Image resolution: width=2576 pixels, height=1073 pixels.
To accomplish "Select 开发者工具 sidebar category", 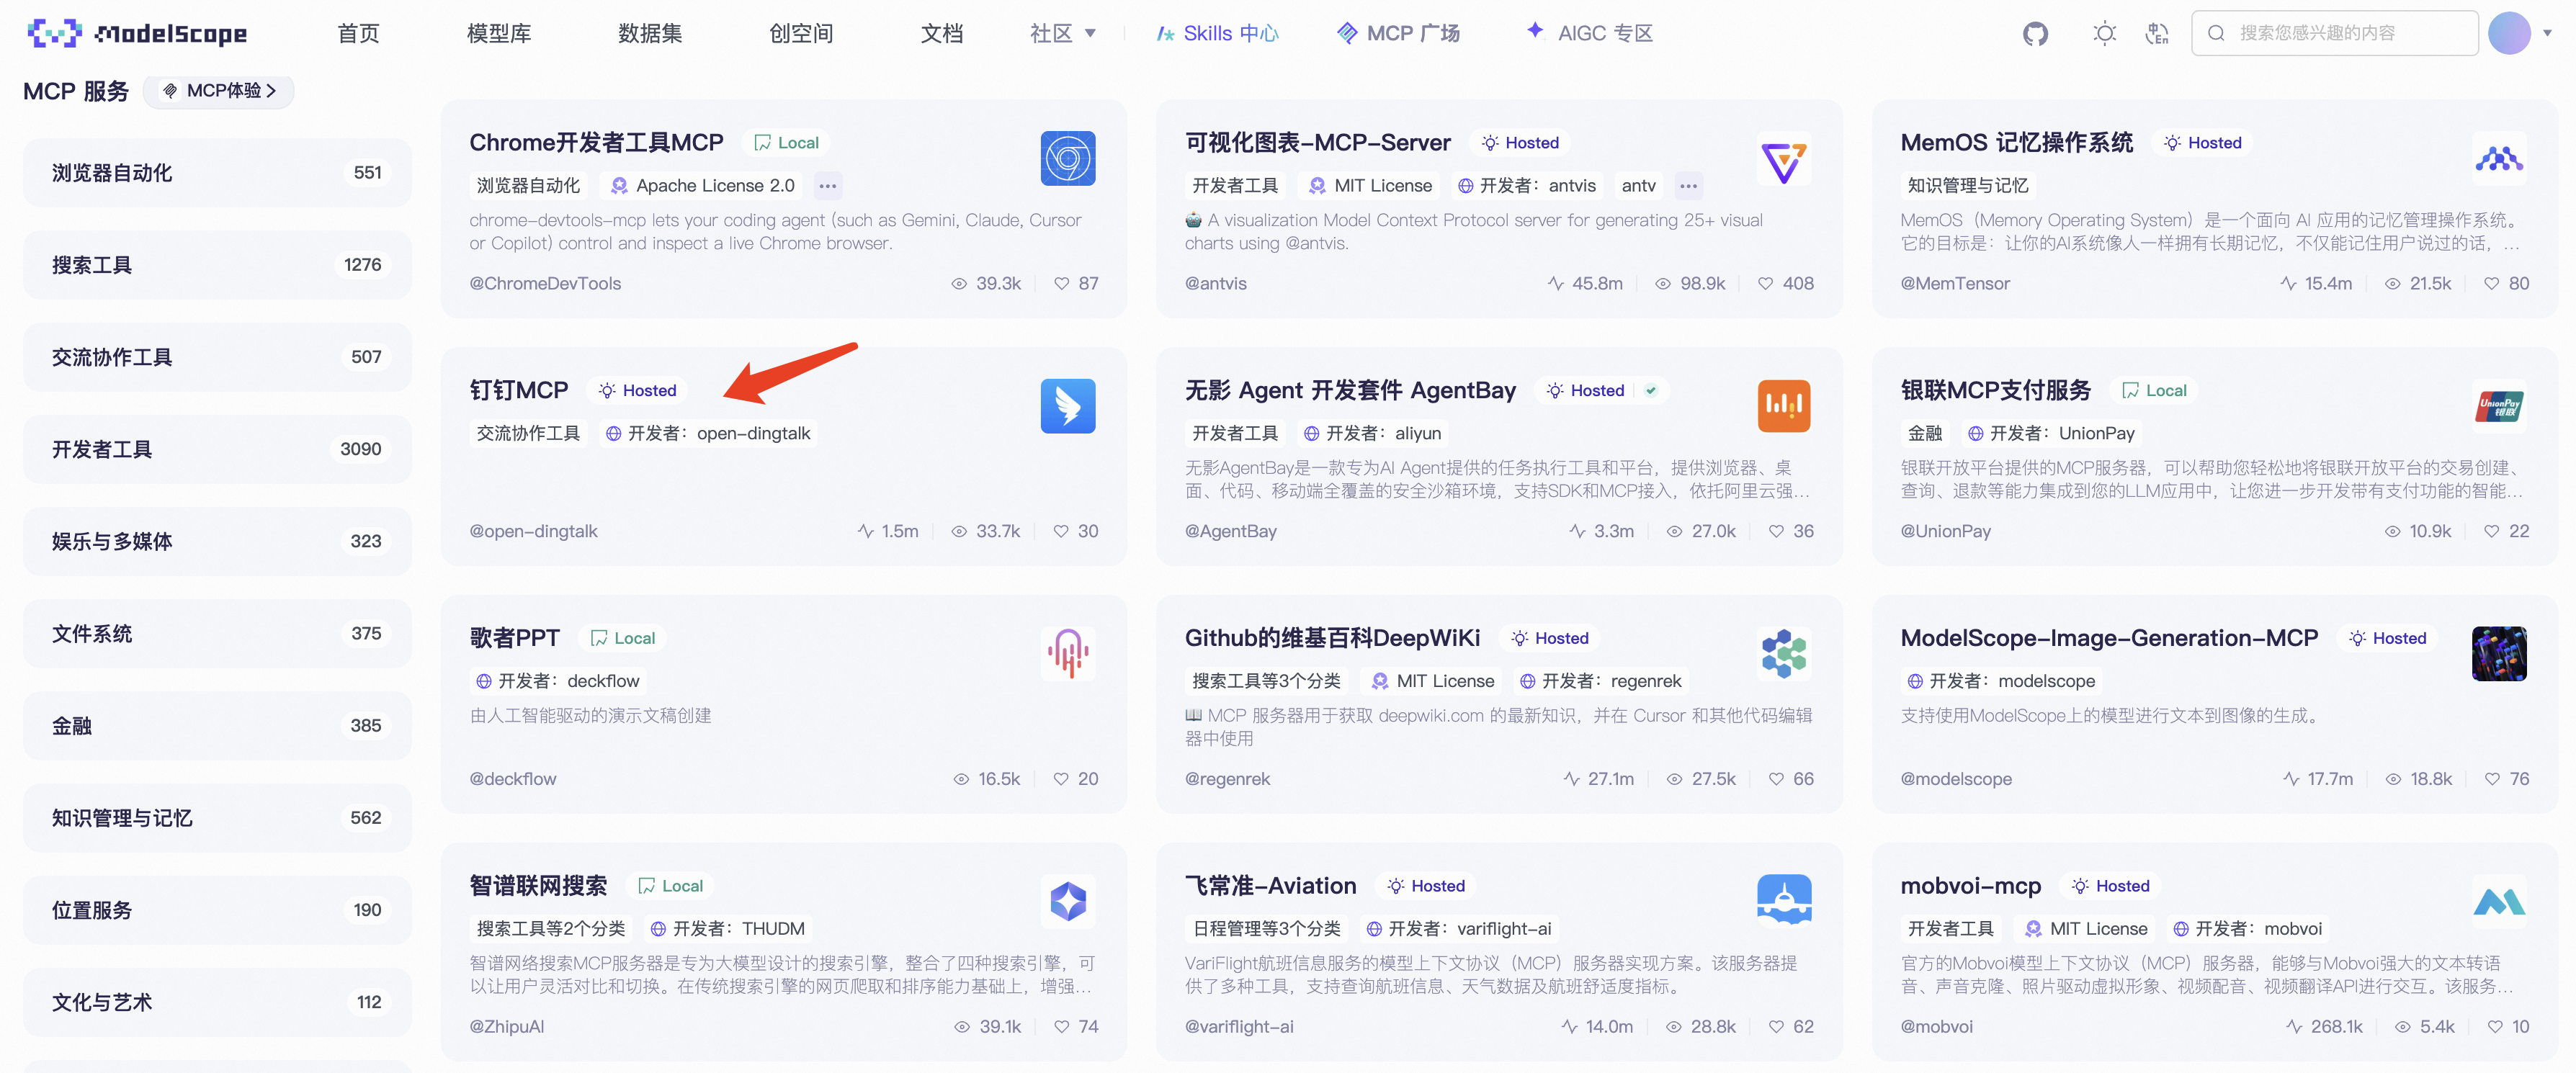I will 217,449.
